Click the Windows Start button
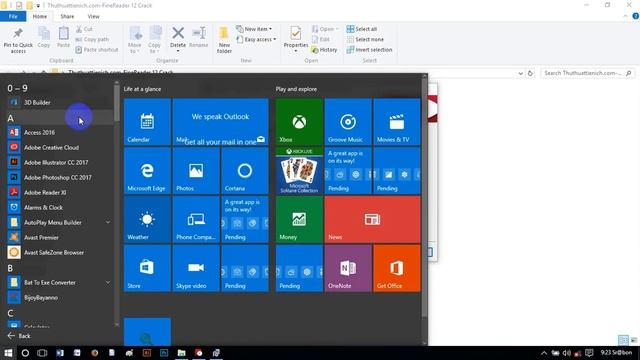Screen dimensions: 640x360 pos(8,353)
